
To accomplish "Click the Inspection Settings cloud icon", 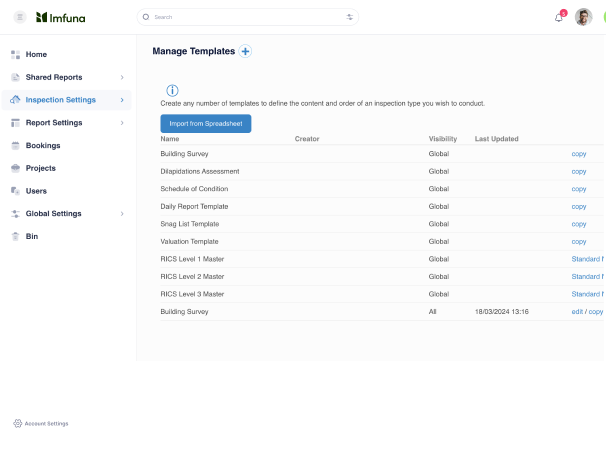I will (15, 100).
